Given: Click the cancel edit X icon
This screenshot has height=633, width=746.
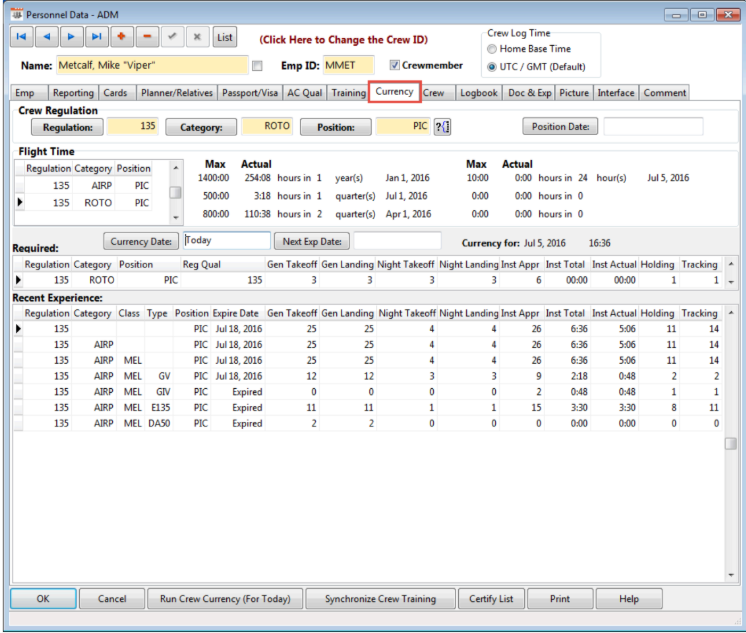Looking at the screenshot, I should (196, 37).
